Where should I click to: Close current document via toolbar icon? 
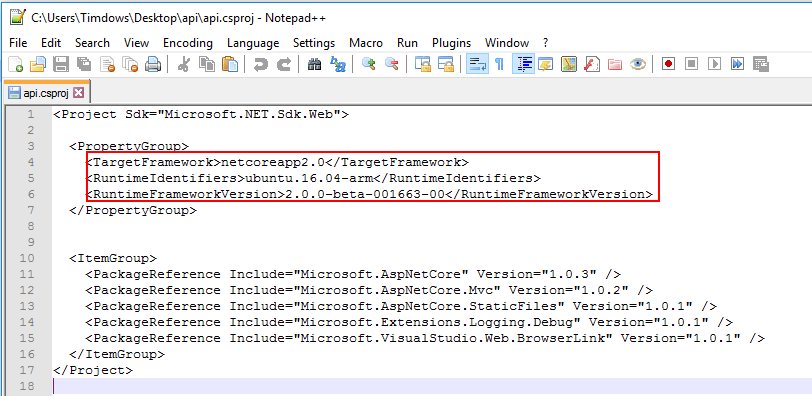pyautogui.click(x=107, y=64)
